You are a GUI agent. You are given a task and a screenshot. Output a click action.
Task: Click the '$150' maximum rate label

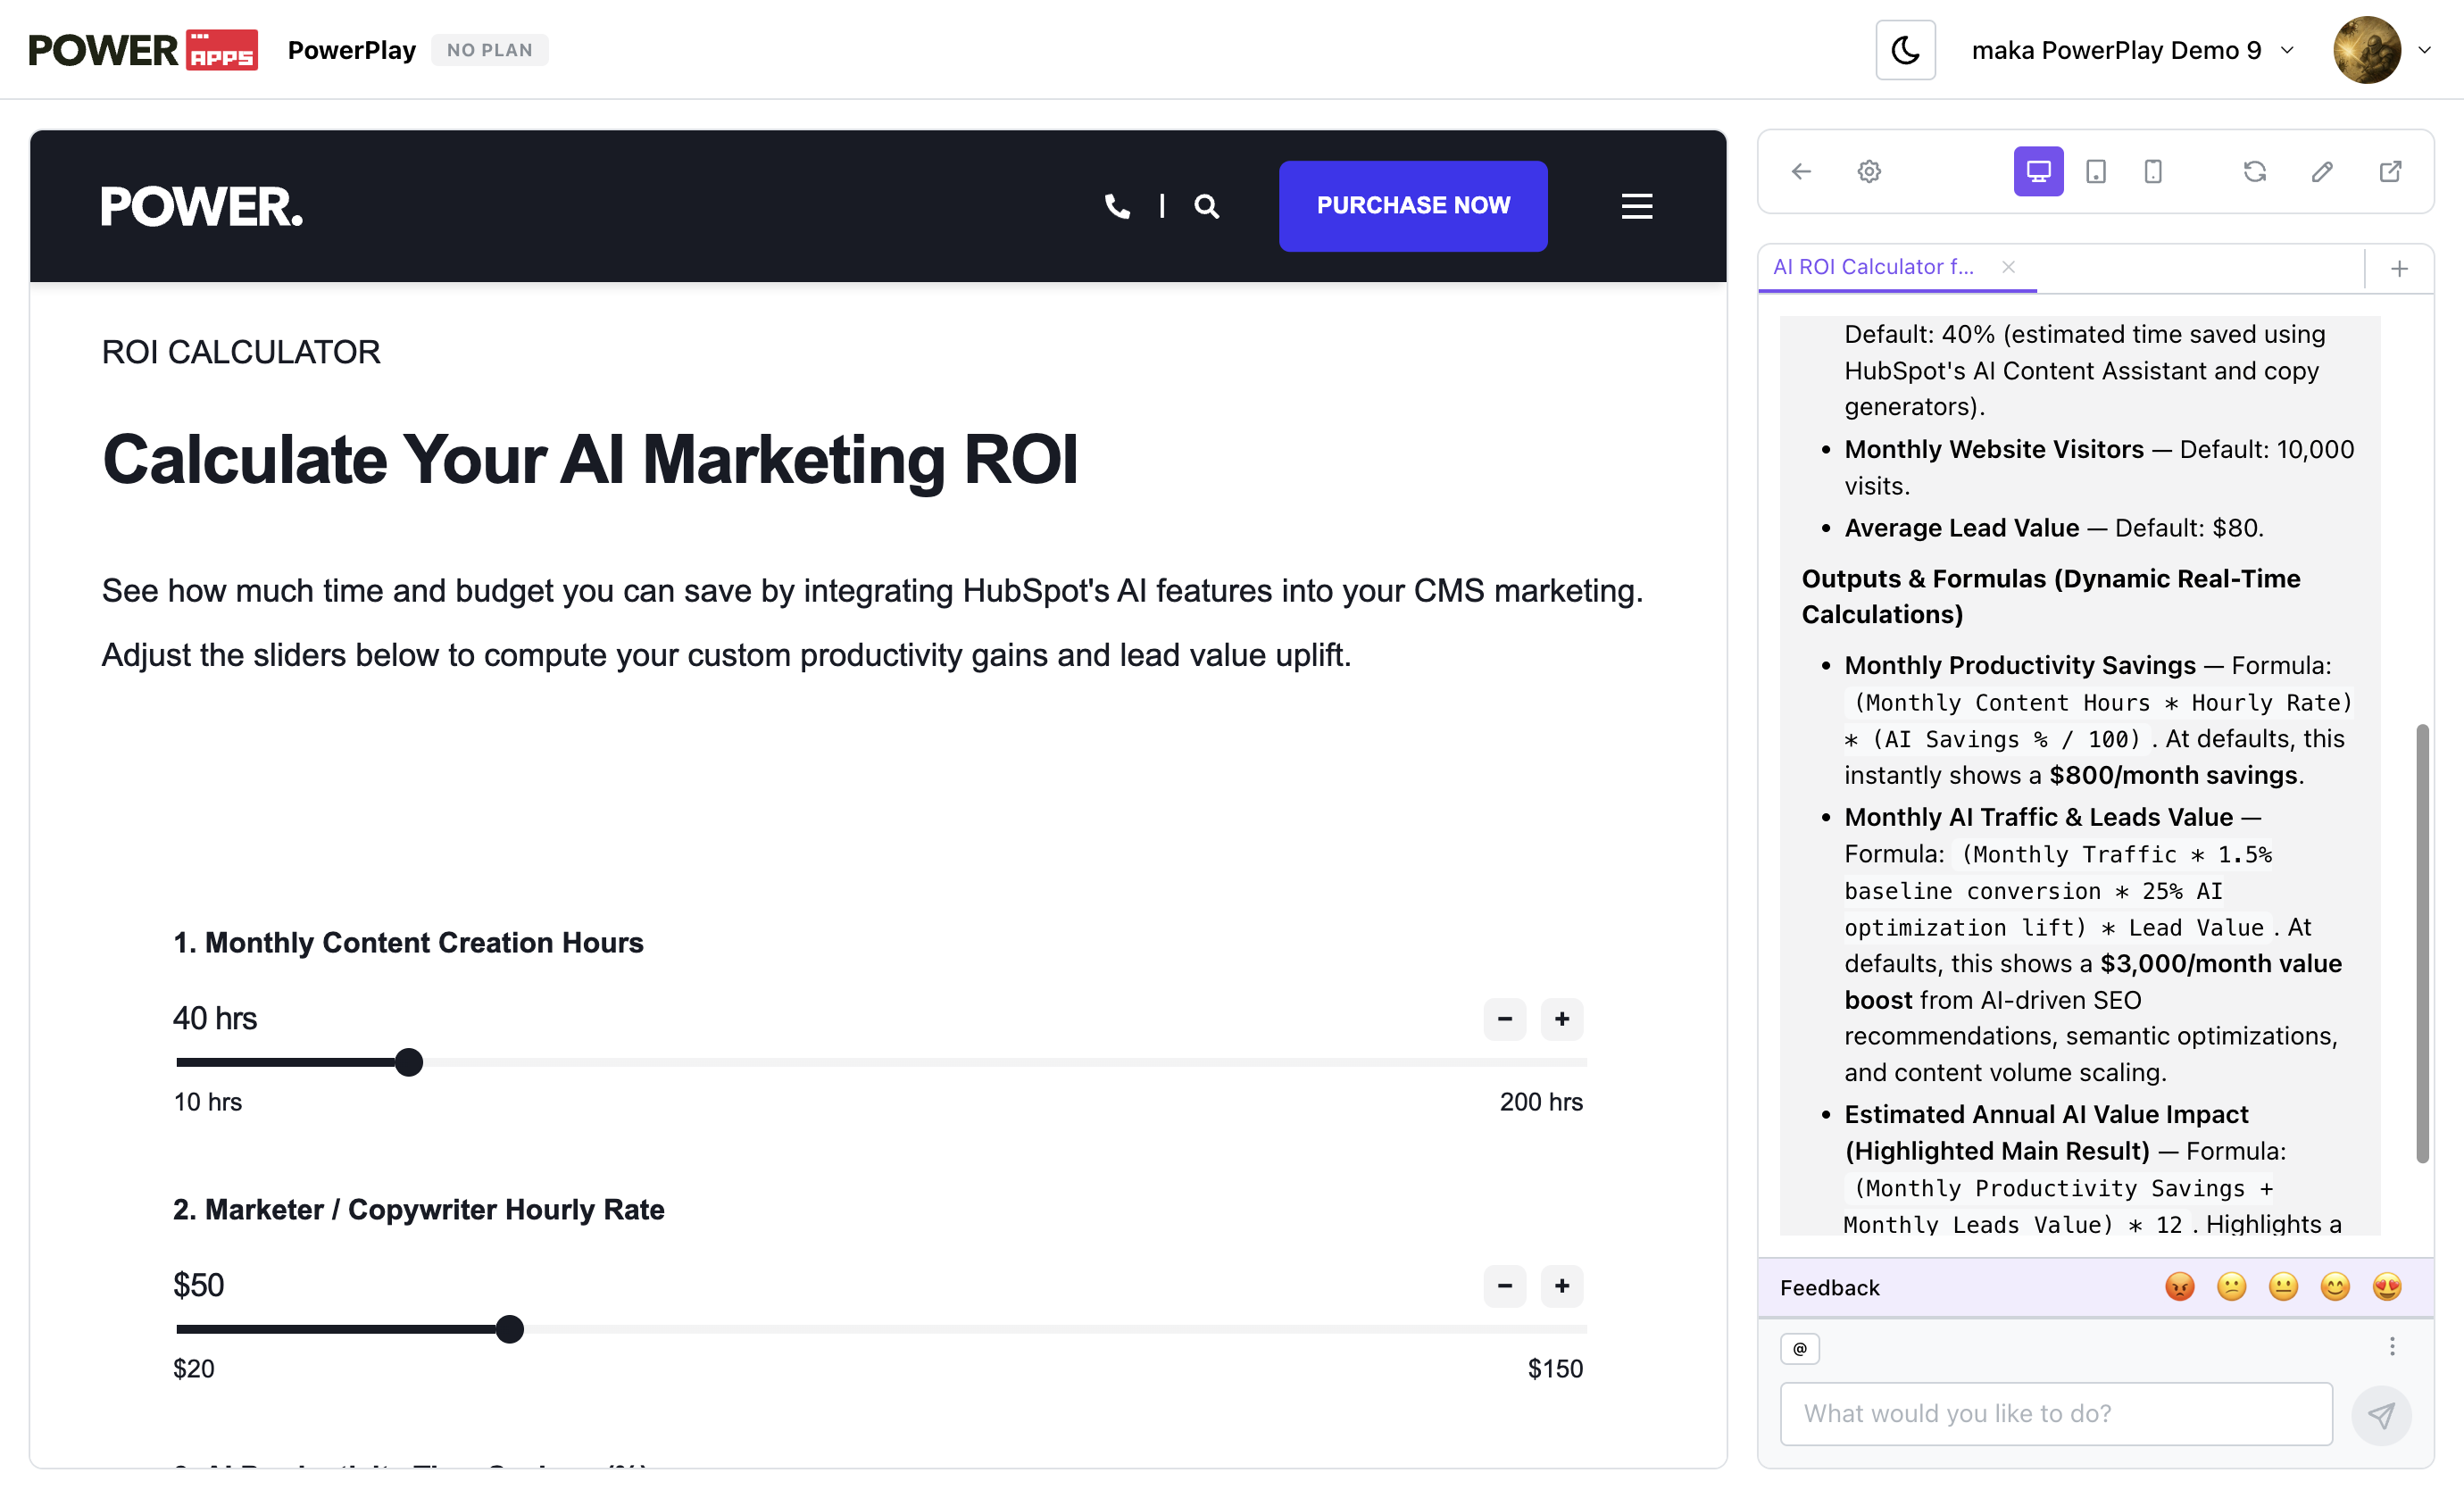(1554, 1369)
